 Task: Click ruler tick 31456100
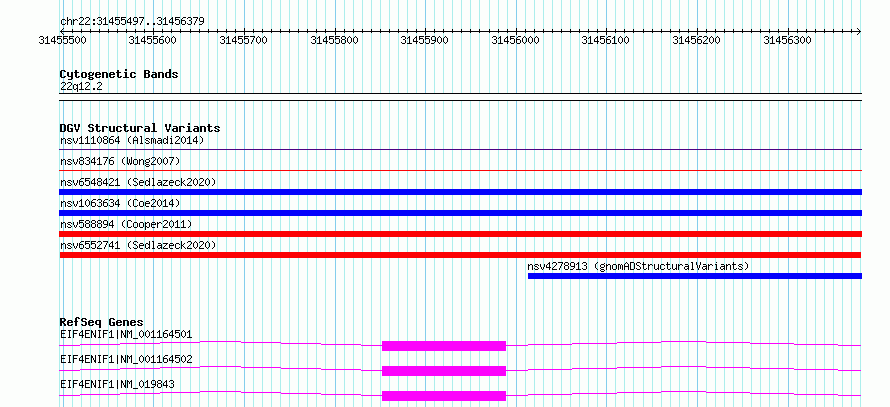click(606, 40)
